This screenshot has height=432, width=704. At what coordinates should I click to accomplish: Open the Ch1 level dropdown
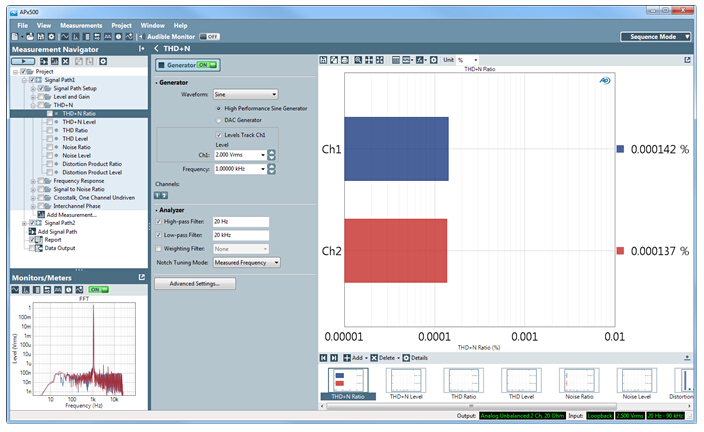pos(263,155)
